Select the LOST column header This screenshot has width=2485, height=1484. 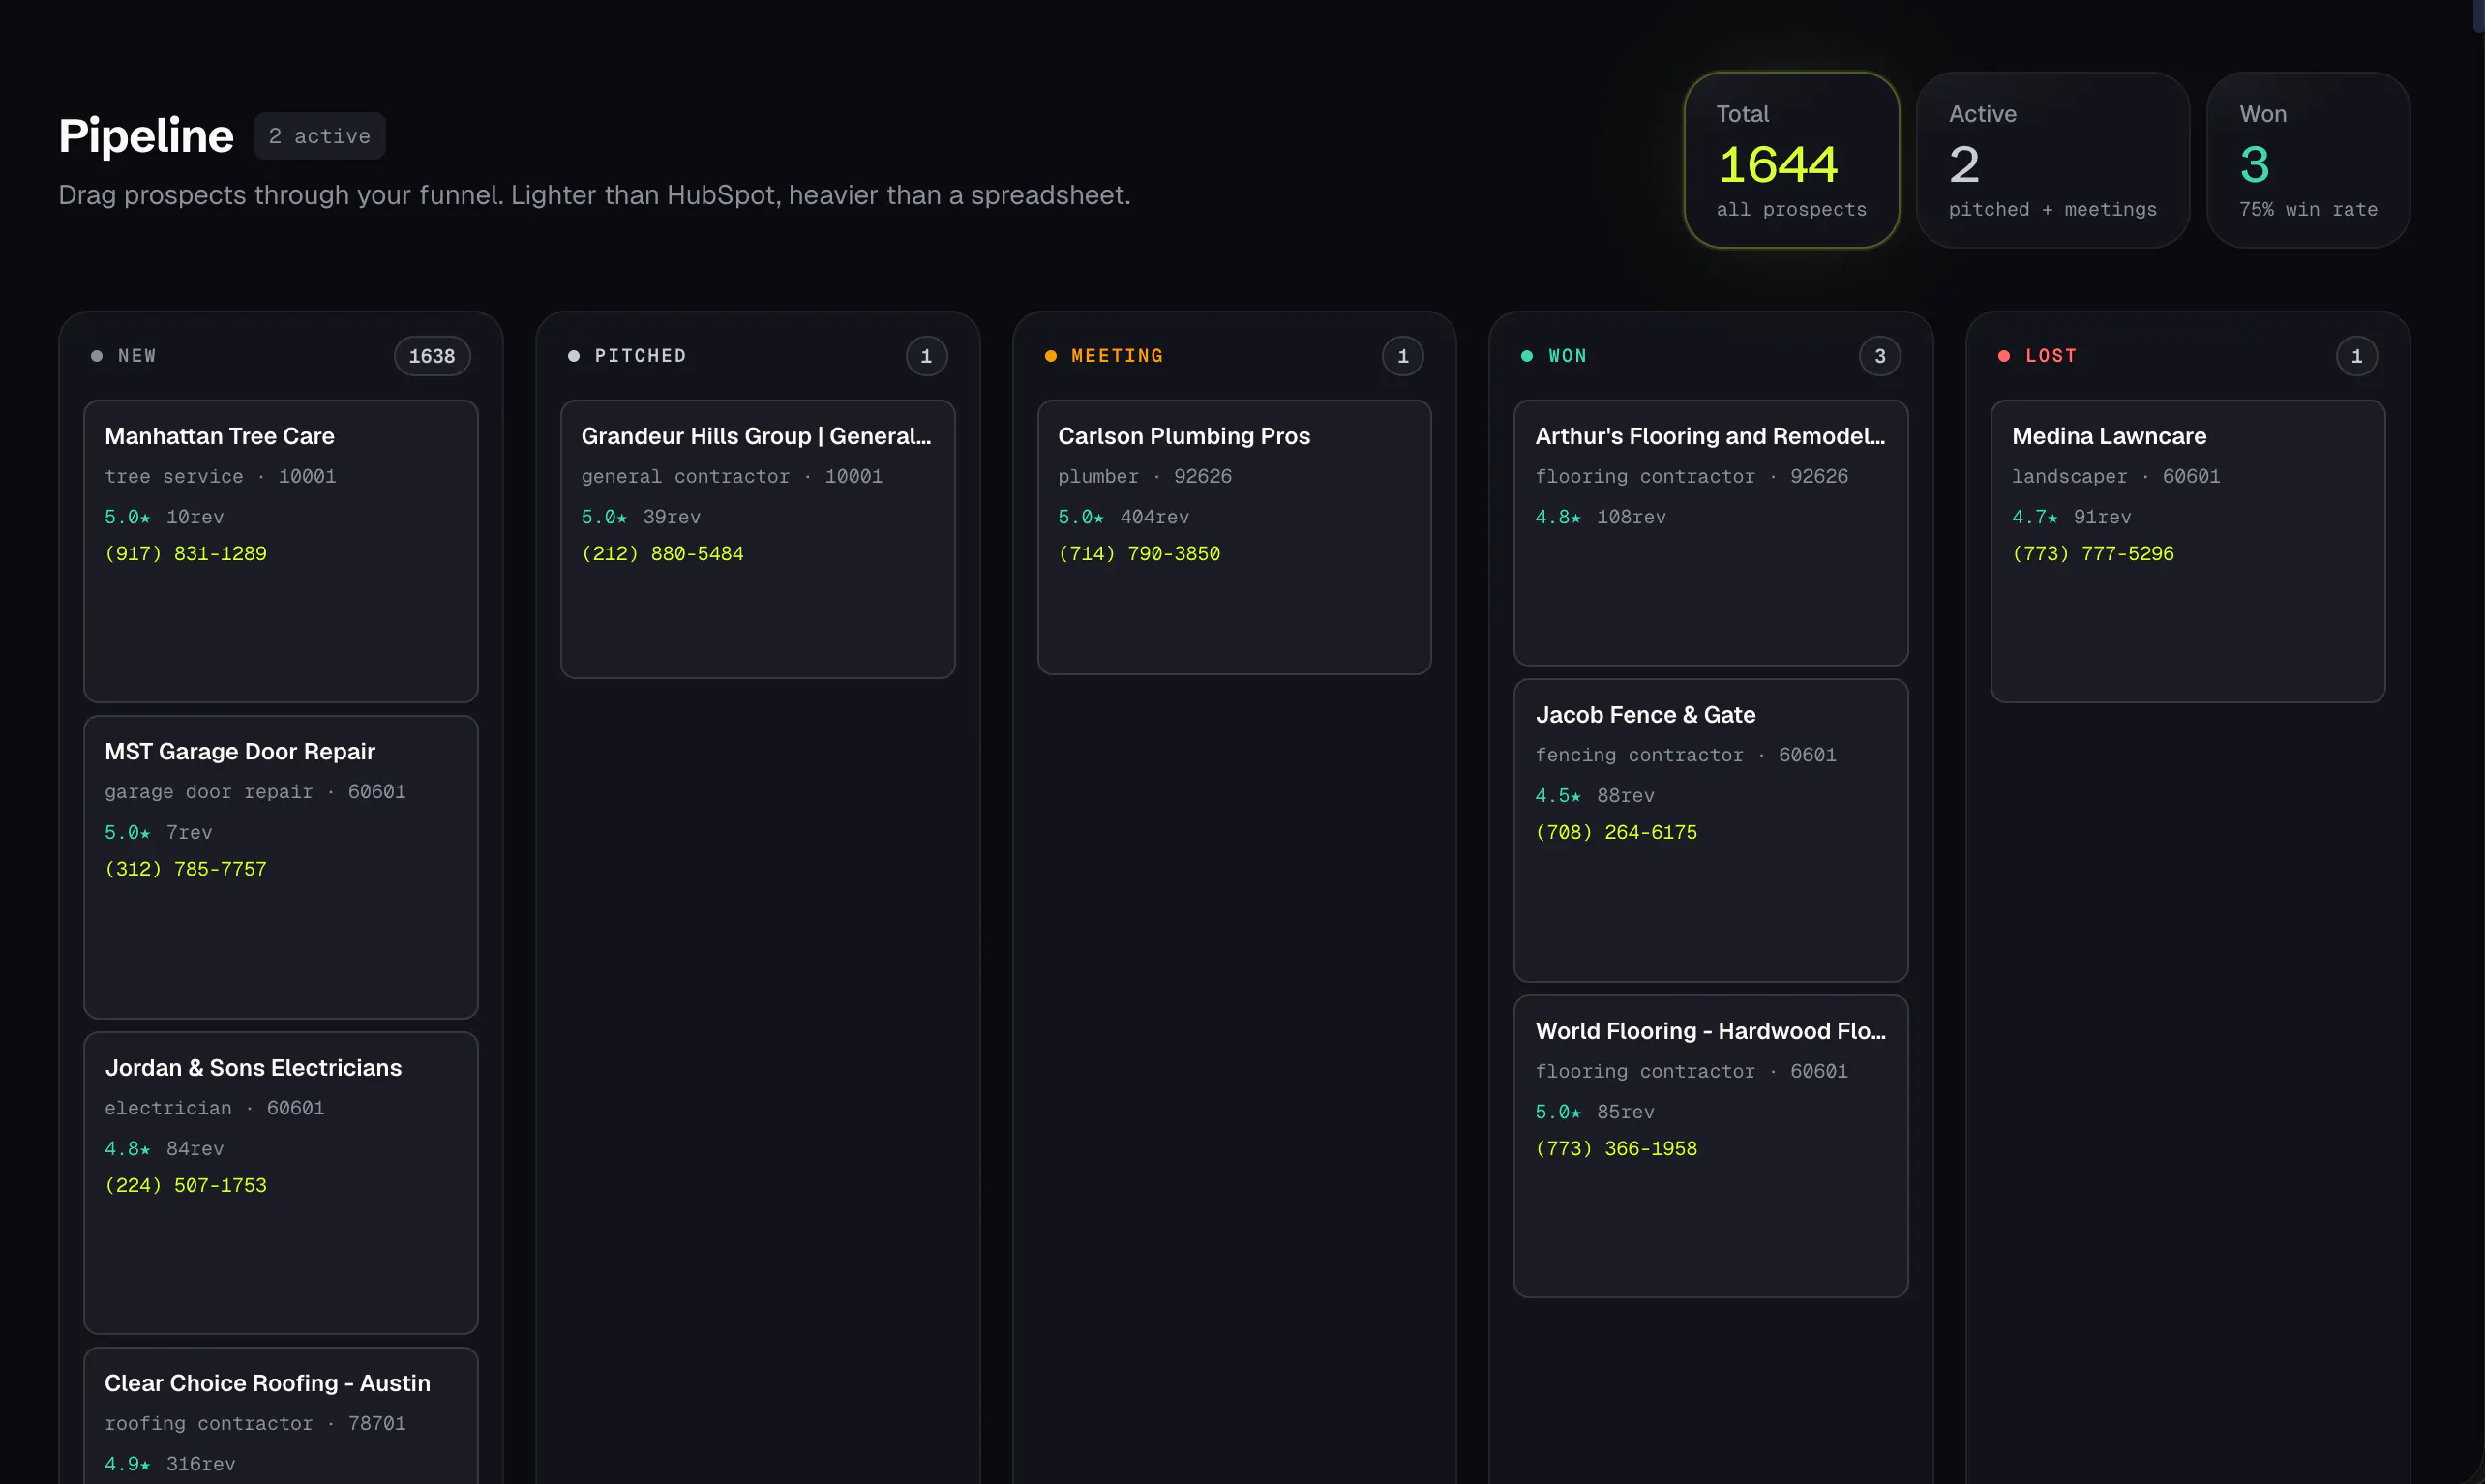point(2050,356)
